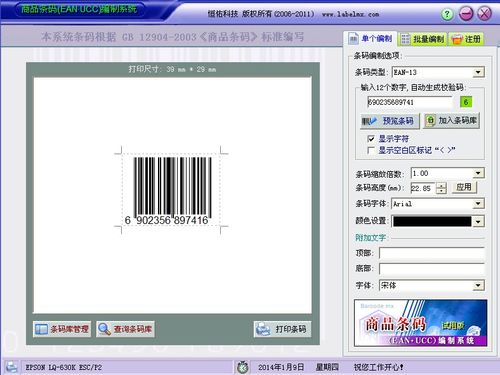This screenshot has width=500, height=375.
Task: Click the printer icon in the status bar
Action: pyautogui.click(x=12, y=367)
